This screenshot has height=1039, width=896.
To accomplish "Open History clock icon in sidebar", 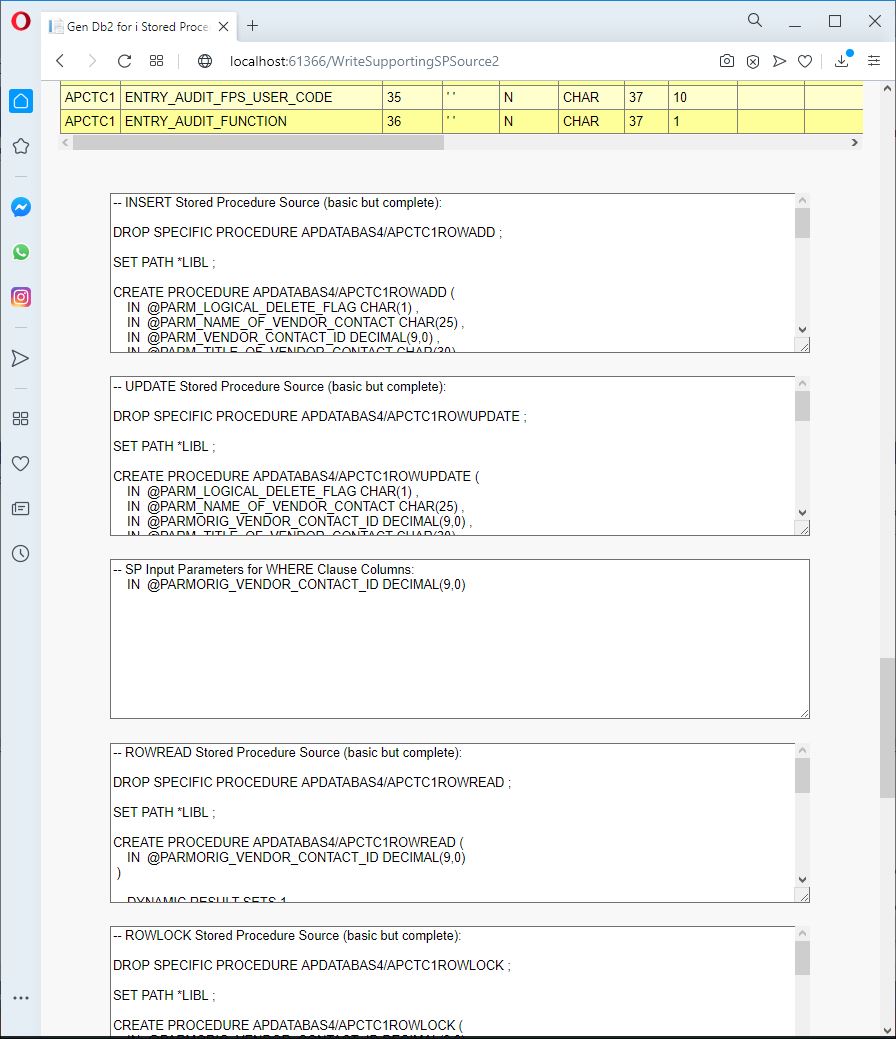I will point(21,554).
